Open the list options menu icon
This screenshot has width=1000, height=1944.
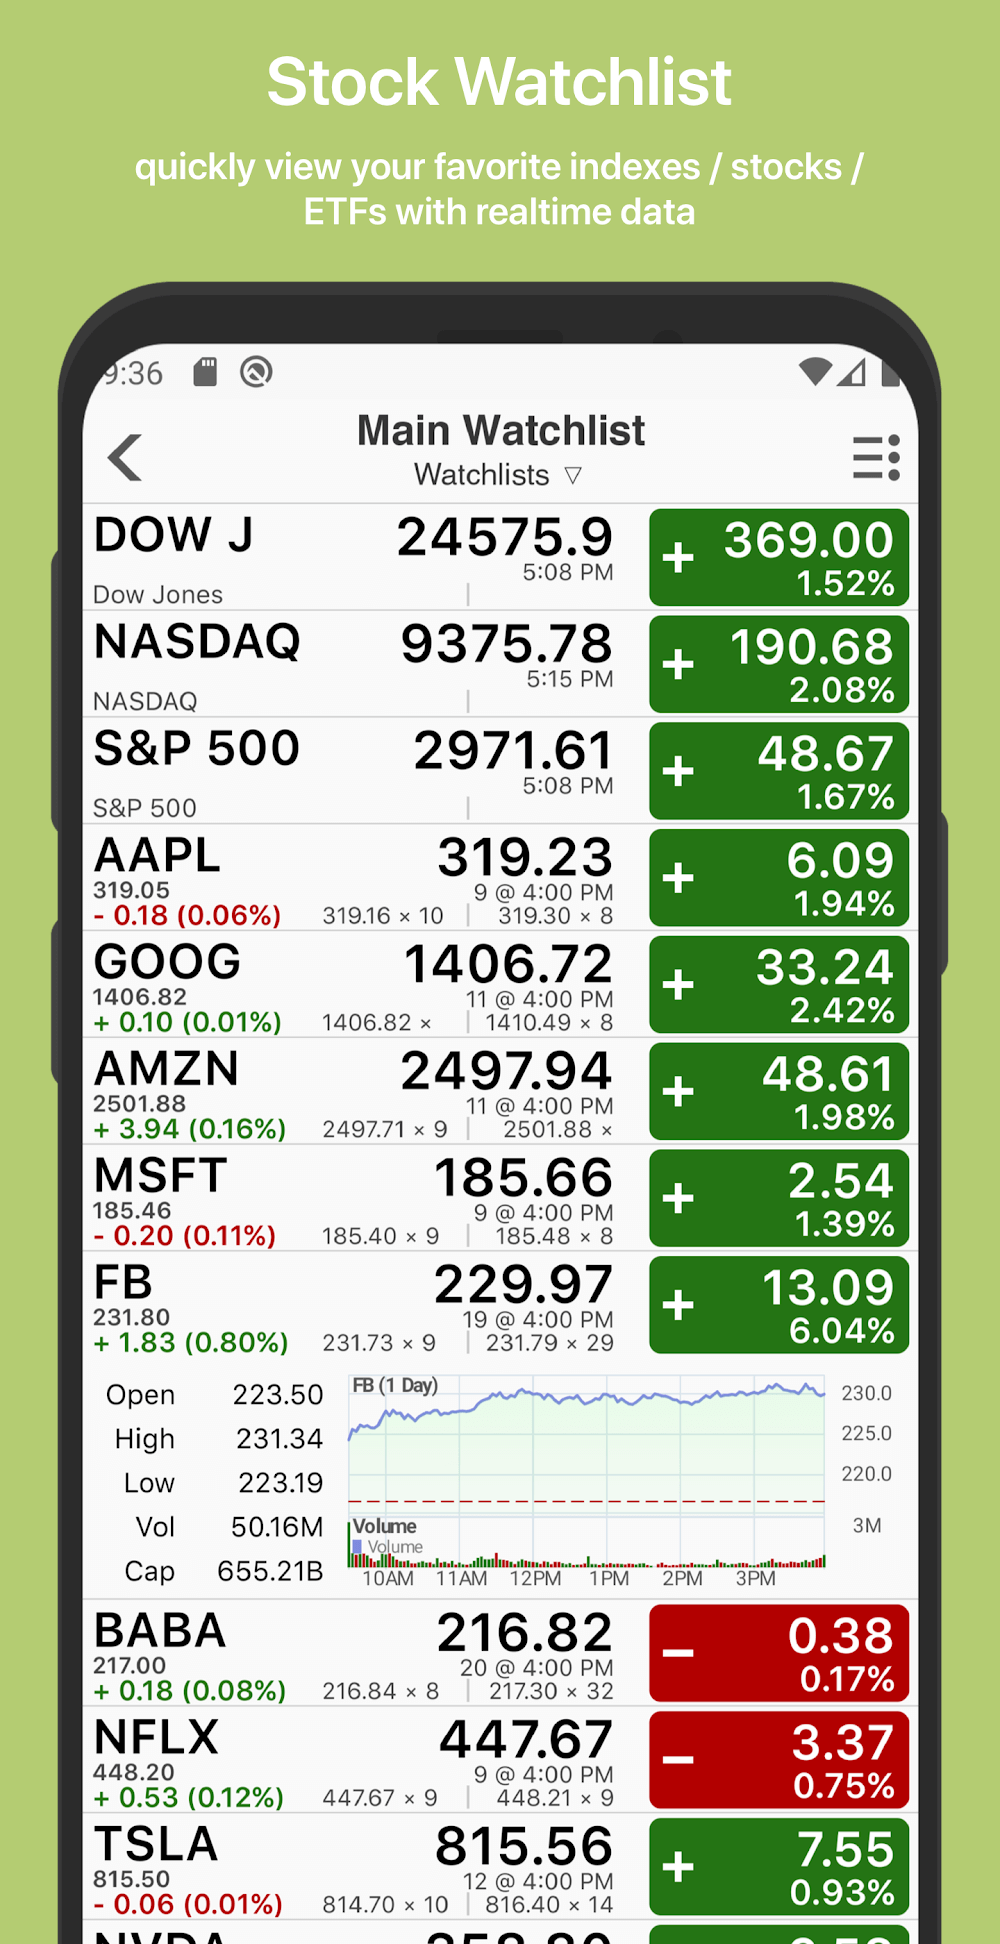coord(876,458)
